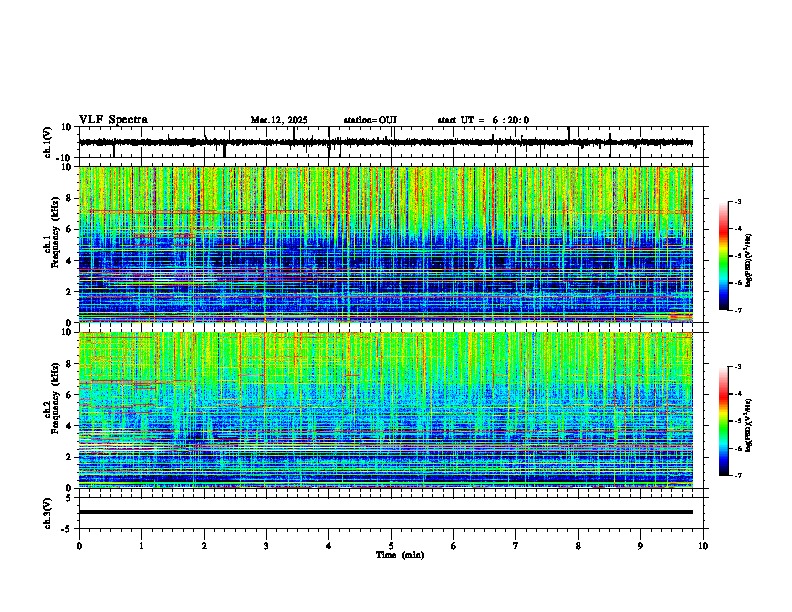792x612 pixels.
Task: Click the time axis tick label 4
Action: tap(329, 546)
